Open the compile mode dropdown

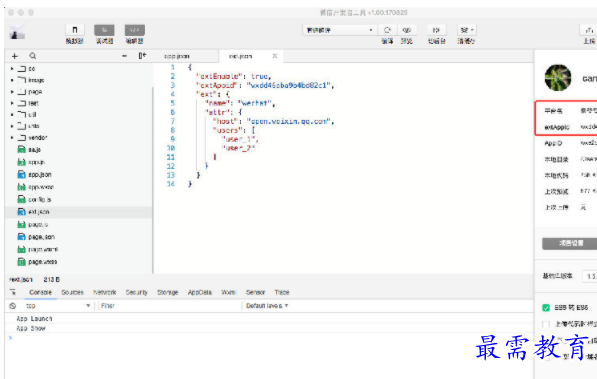(339, 30)
